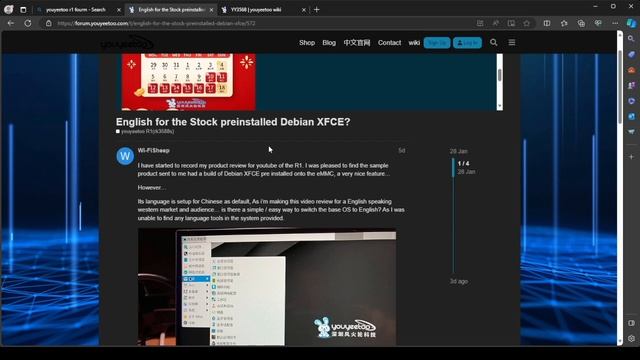This screenshot has height=360, width=640.
Task: Open the Favorites list toolbar icon
Action: 564,23
